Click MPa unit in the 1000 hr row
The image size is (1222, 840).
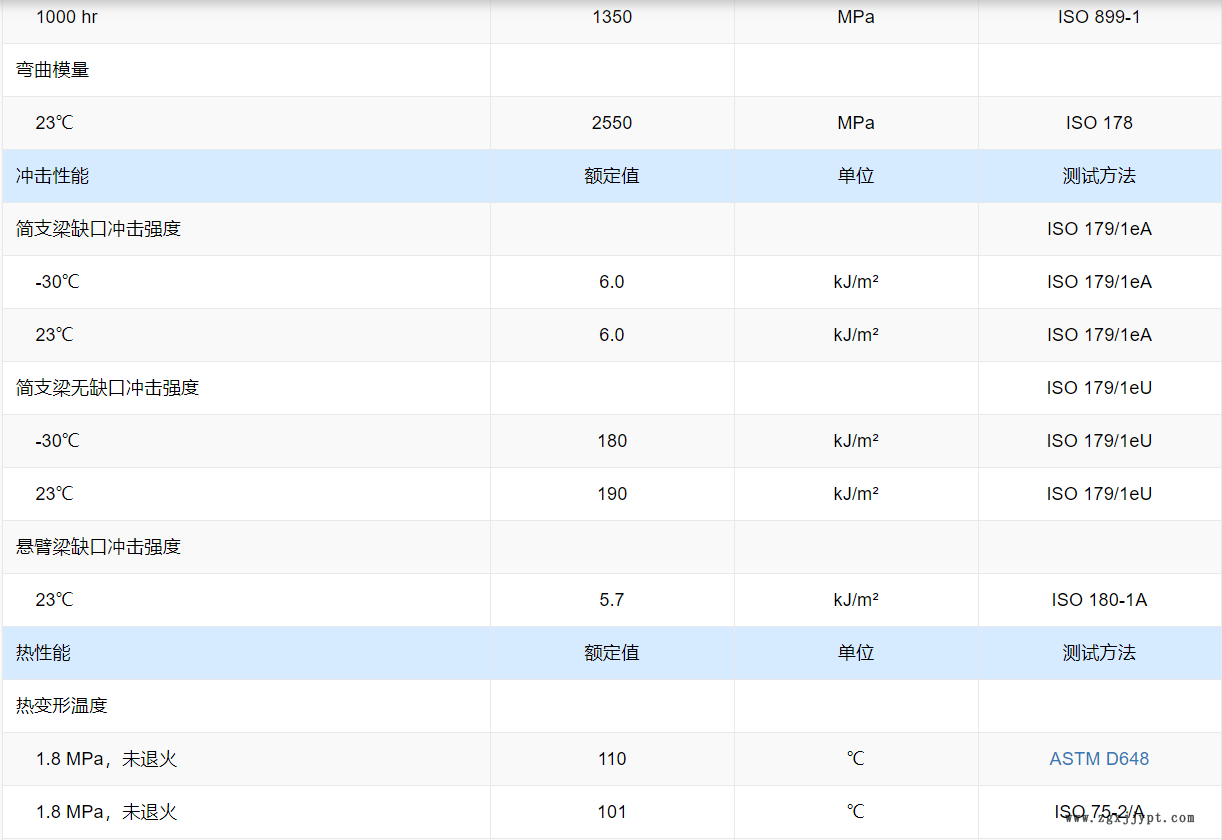[x=856, y=17]
